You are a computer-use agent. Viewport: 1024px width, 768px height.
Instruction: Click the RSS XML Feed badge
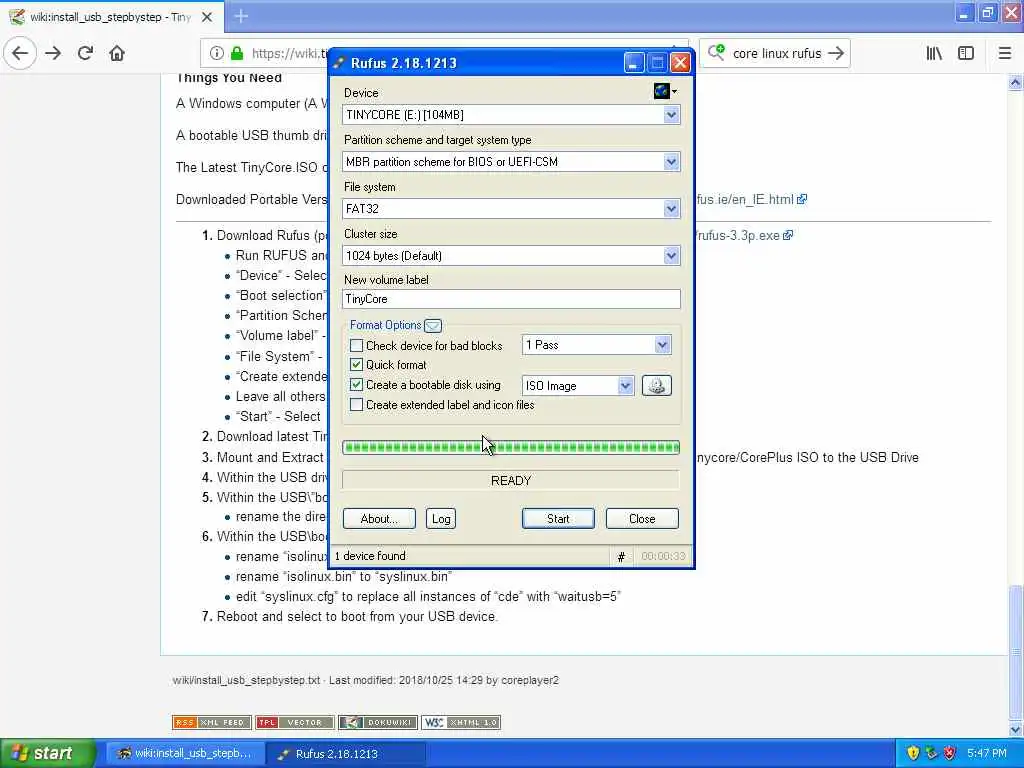(212, 722)
